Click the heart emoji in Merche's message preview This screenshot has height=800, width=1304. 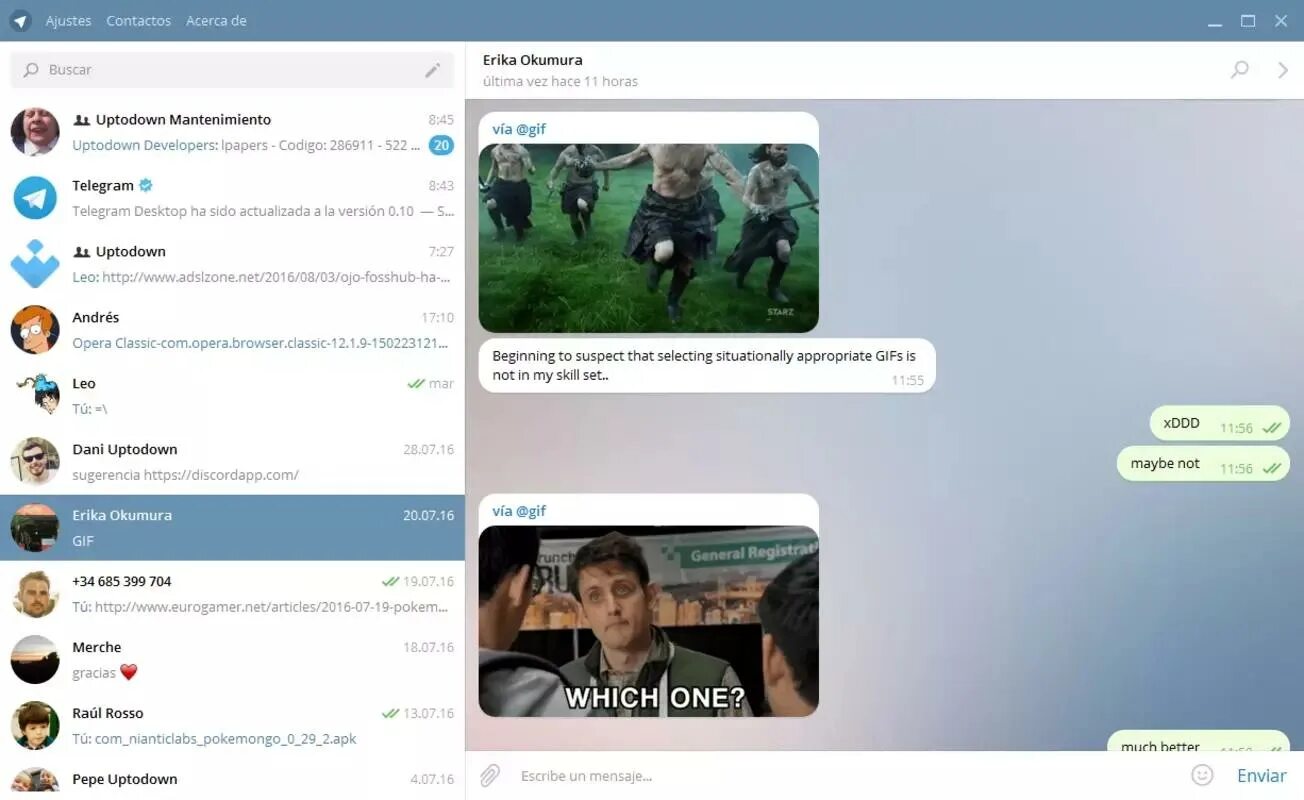coord(131,673)
